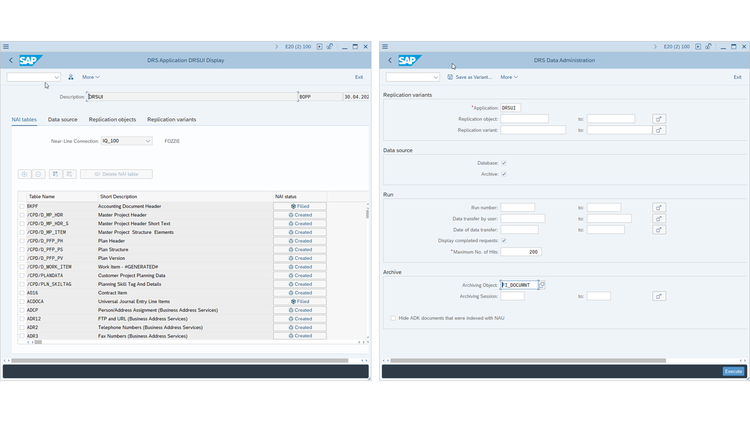Select the ADCP table row checkbox
This screenshot has height=422, width=750.
22,310
